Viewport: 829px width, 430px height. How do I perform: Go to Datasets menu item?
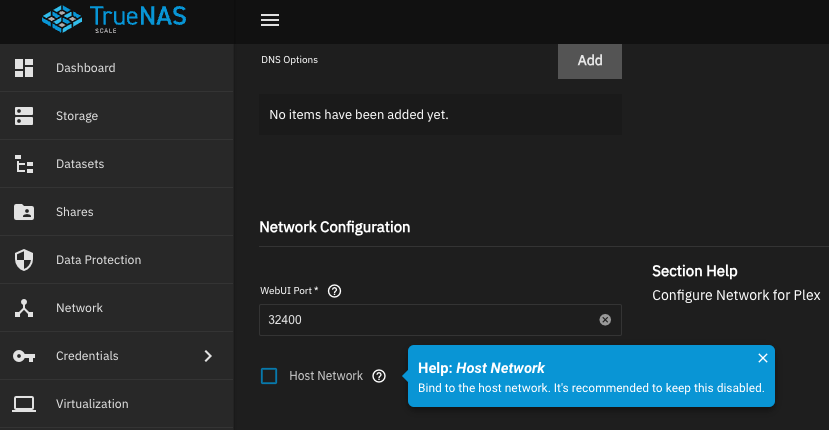[x=80, y=164]
